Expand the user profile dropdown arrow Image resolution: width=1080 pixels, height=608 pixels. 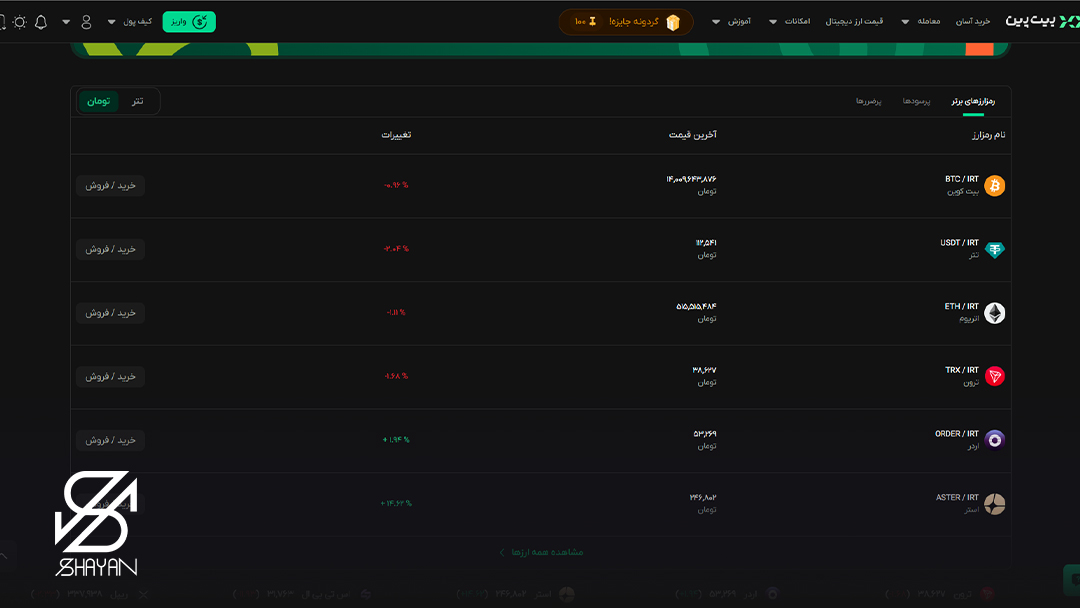pos(66,20)
